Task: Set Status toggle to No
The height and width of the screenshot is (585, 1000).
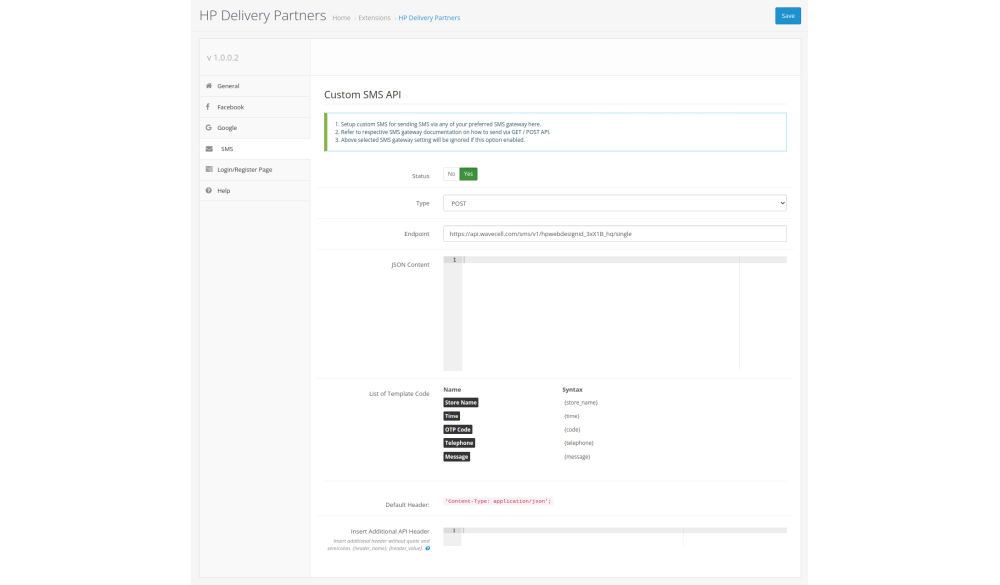Action: [451, 174]
